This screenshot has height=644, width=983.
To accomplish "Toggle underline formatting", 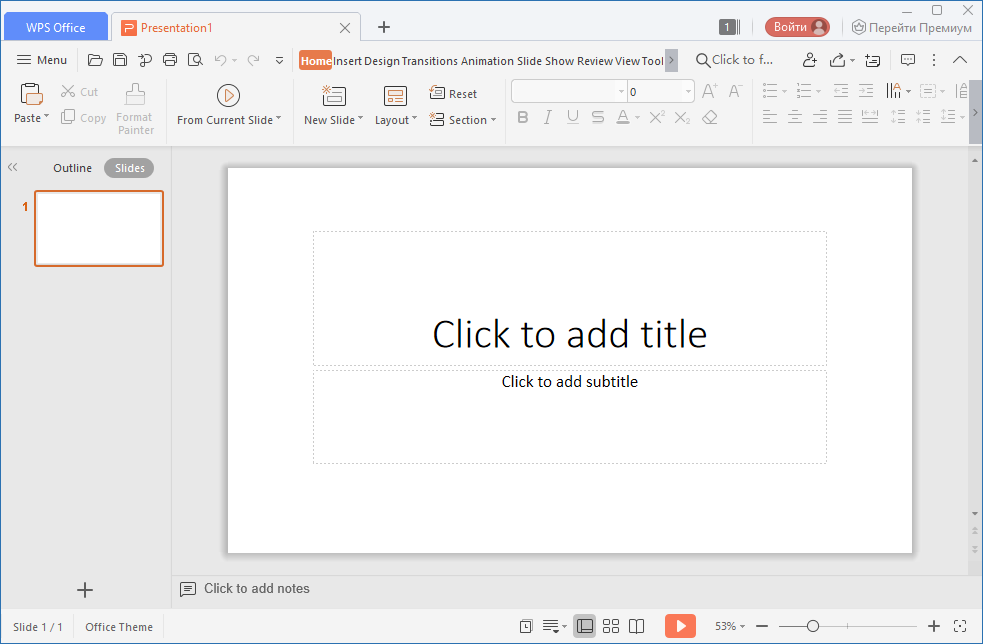I will coord(572,117).
